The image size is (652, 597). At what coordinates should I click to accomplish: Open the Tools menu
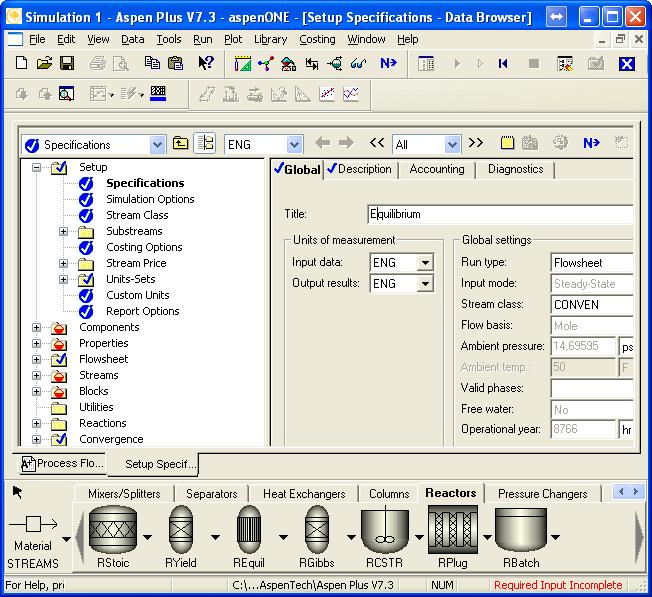pyautogui.click(x=169, y=39)
